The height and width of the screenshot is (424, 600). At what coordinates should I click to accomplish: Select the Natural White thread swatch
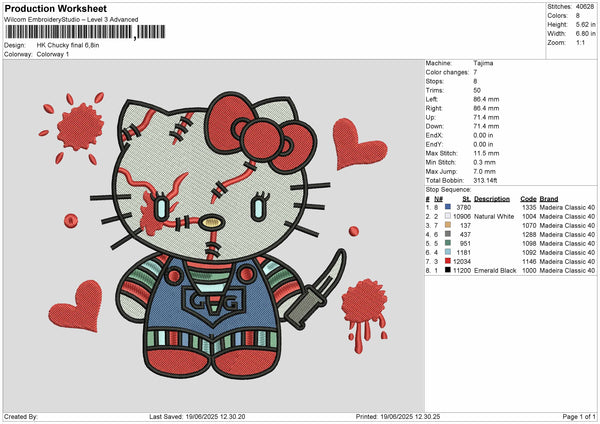(x=447, y=216)
